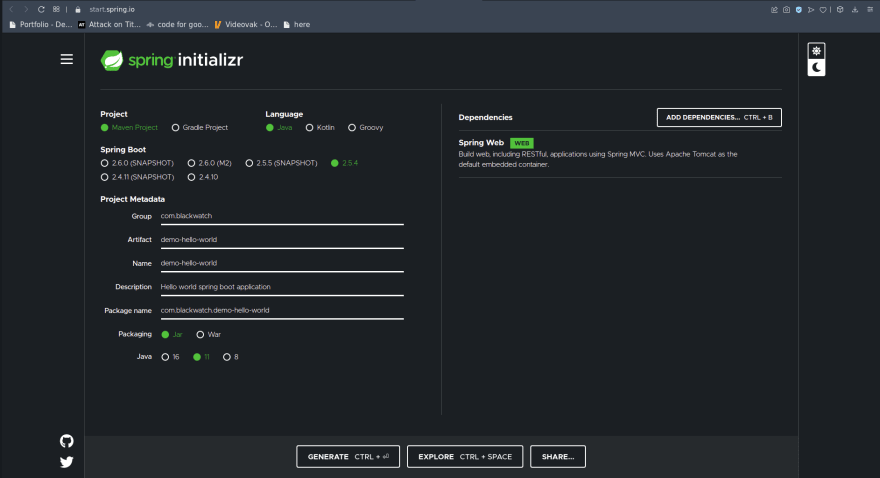Open the speed dial grid icon

tap(56, 10)
